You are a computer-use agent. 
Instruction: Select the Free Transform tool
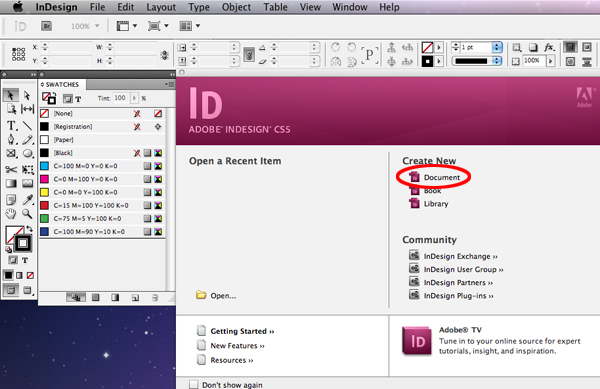[x=27, y=169]
